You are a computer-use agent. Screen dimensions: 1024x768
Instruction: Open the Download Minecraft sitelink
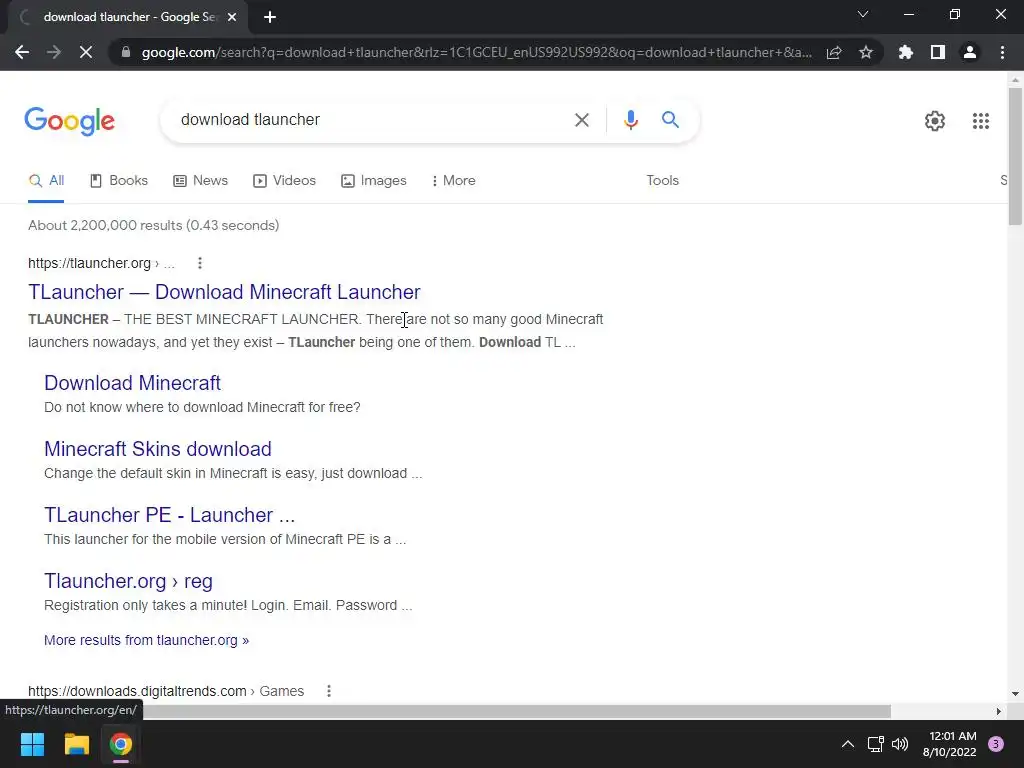click(x=133, y=383)
